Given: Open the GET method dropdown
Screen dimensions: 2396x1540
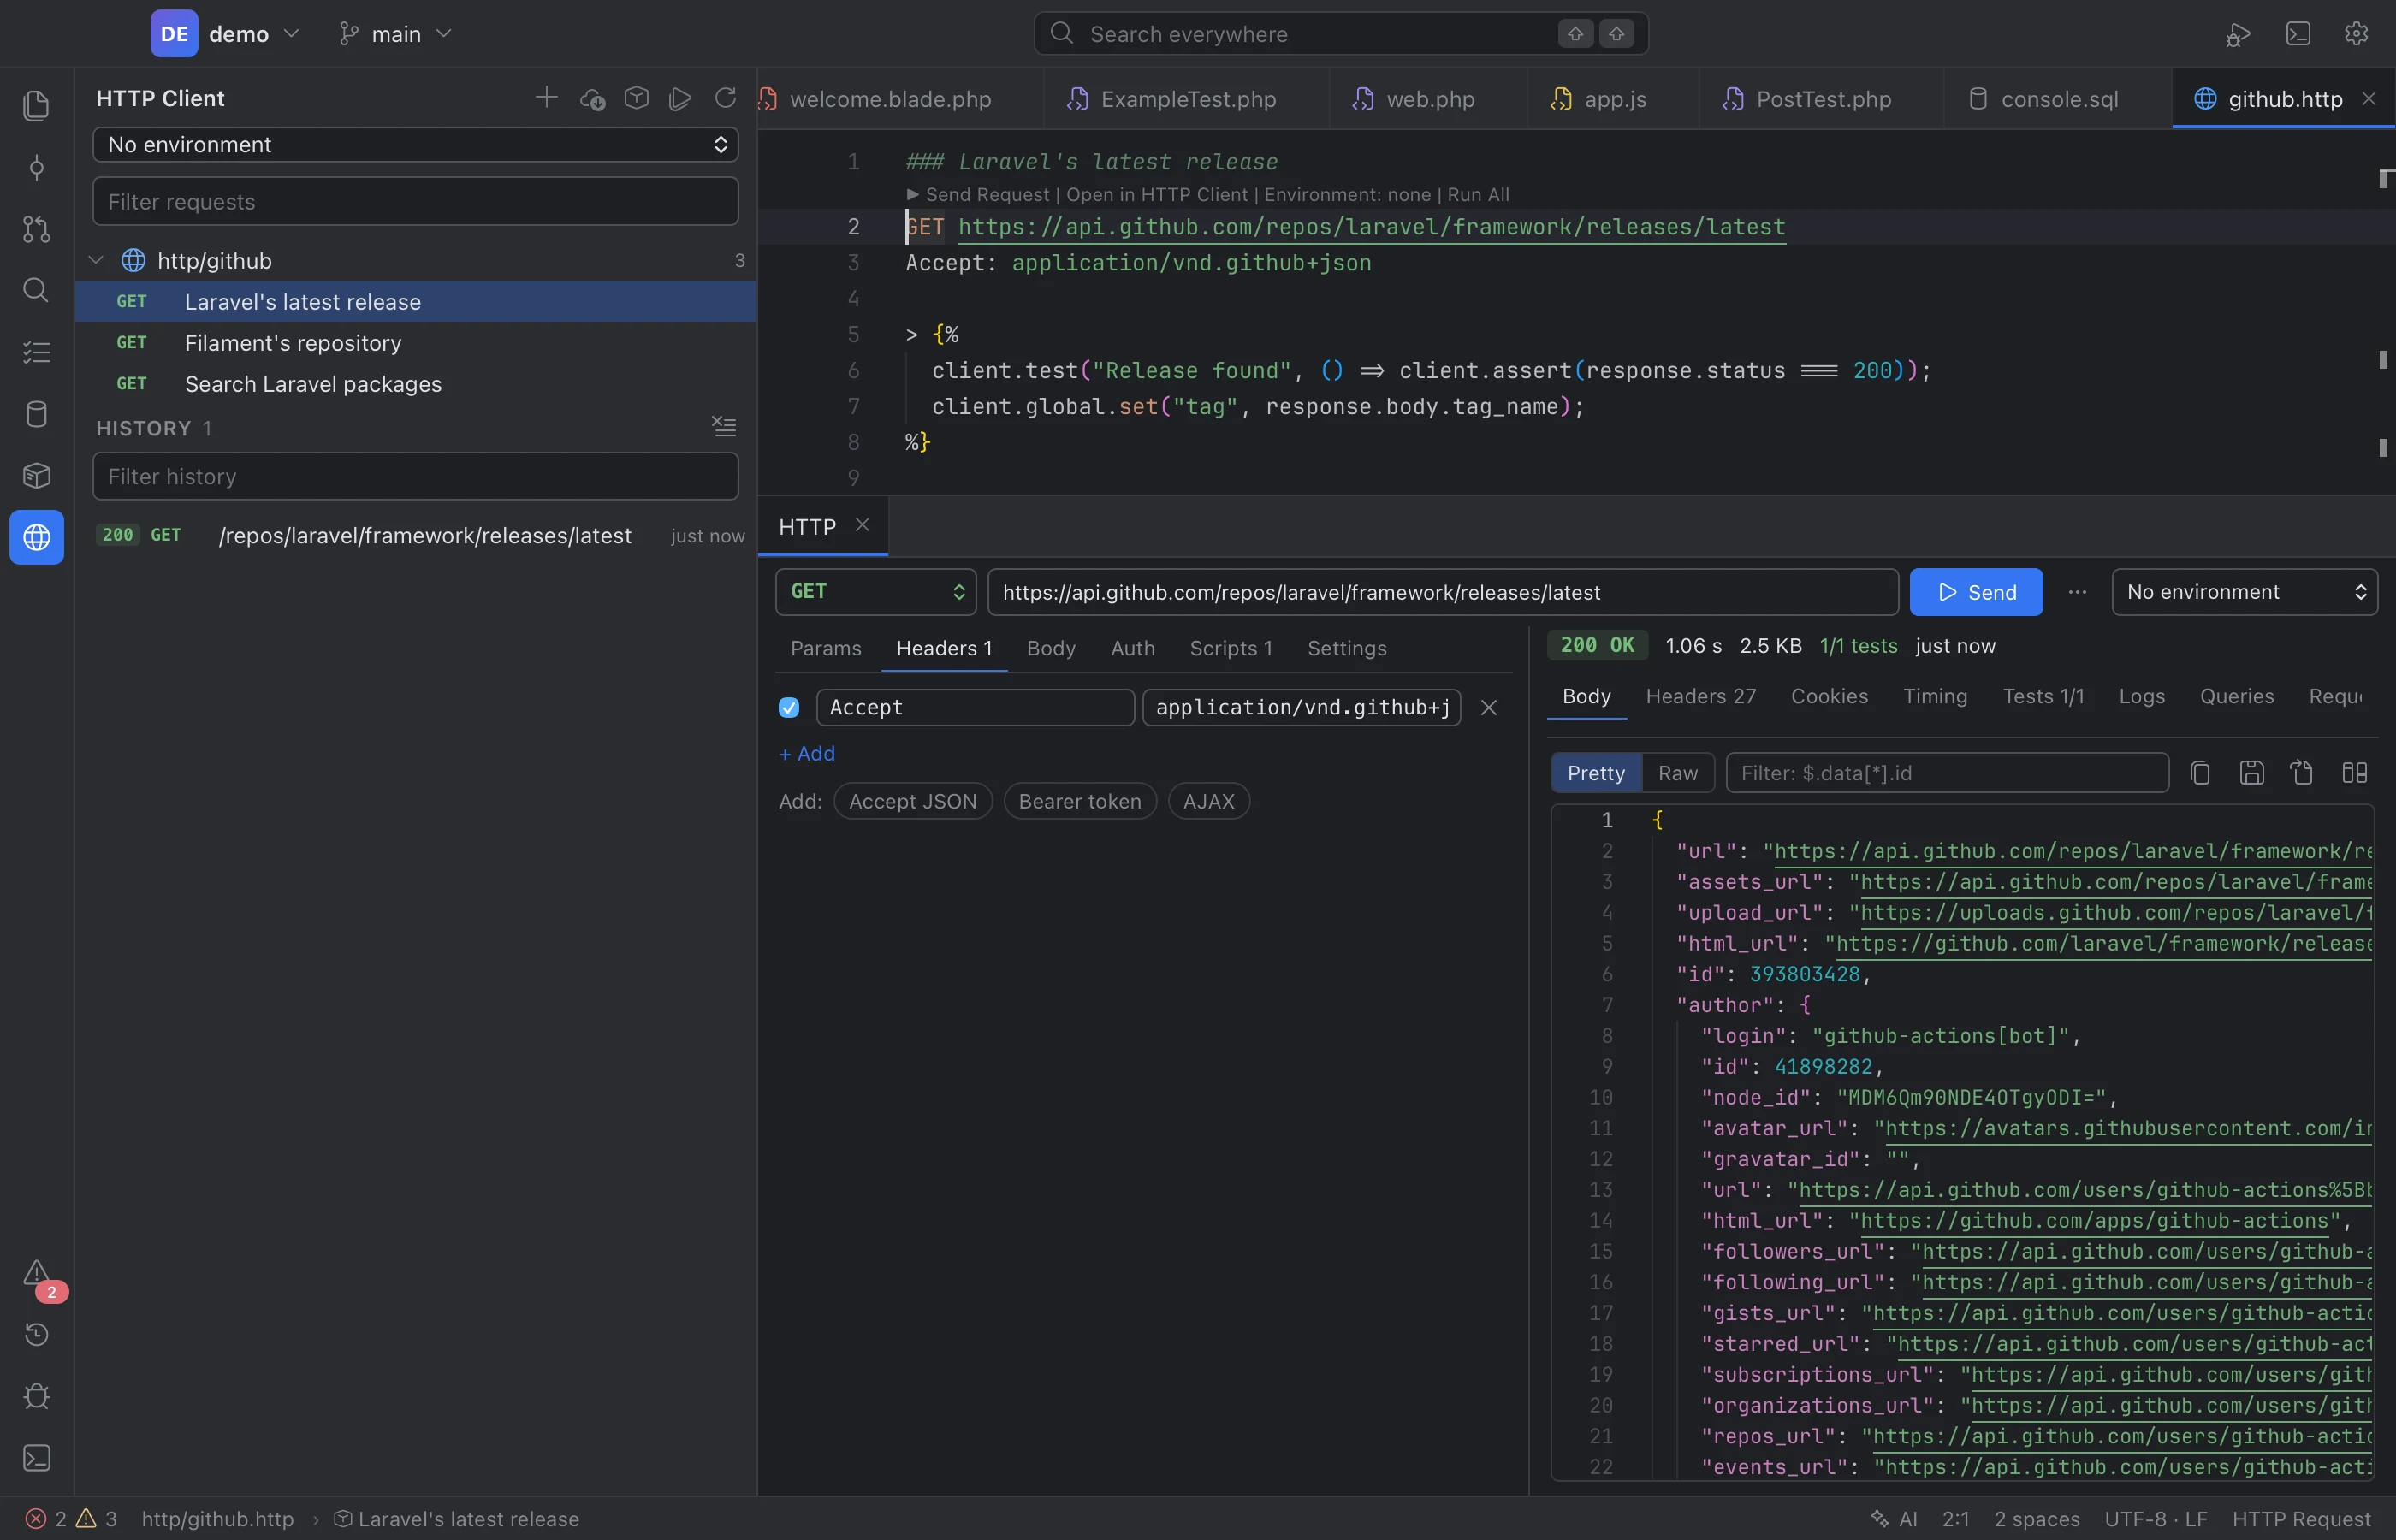Looking at the screenshot, I should [x=875, y=592].
